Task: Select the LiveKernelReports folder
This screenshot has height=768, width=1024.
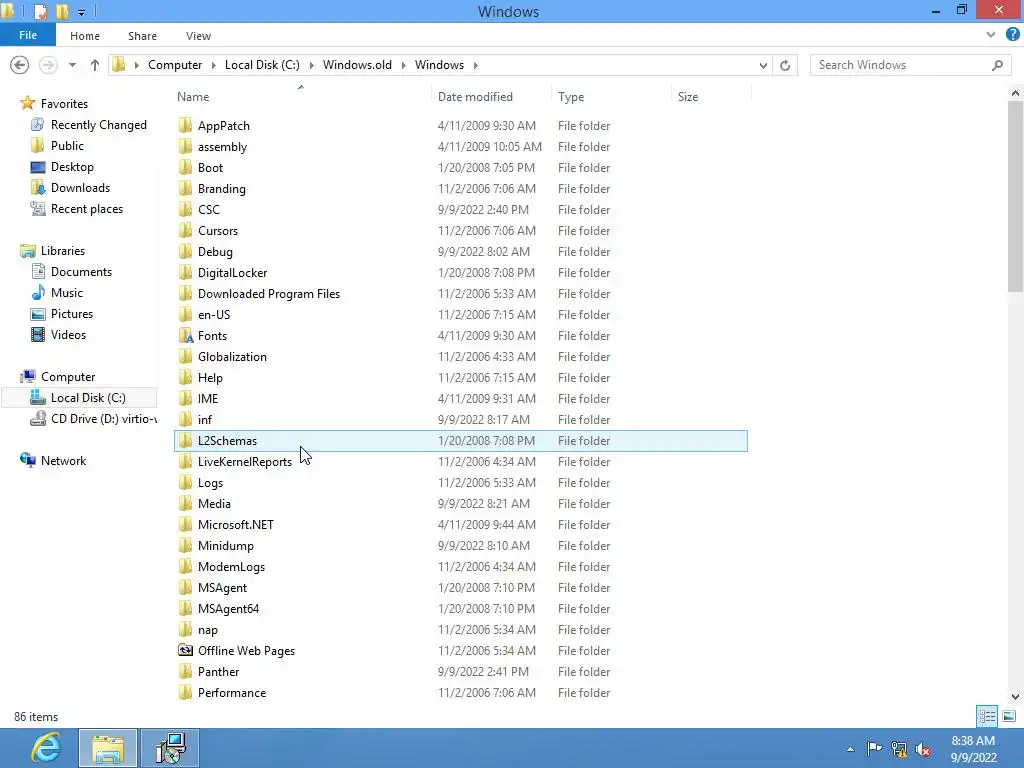Action: tap(245, 462)
